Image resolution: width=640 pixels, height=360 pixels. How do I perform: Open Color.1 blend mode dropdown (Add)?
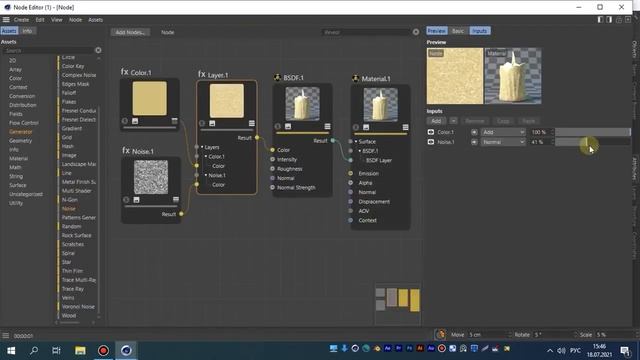(x=503, y=132)
